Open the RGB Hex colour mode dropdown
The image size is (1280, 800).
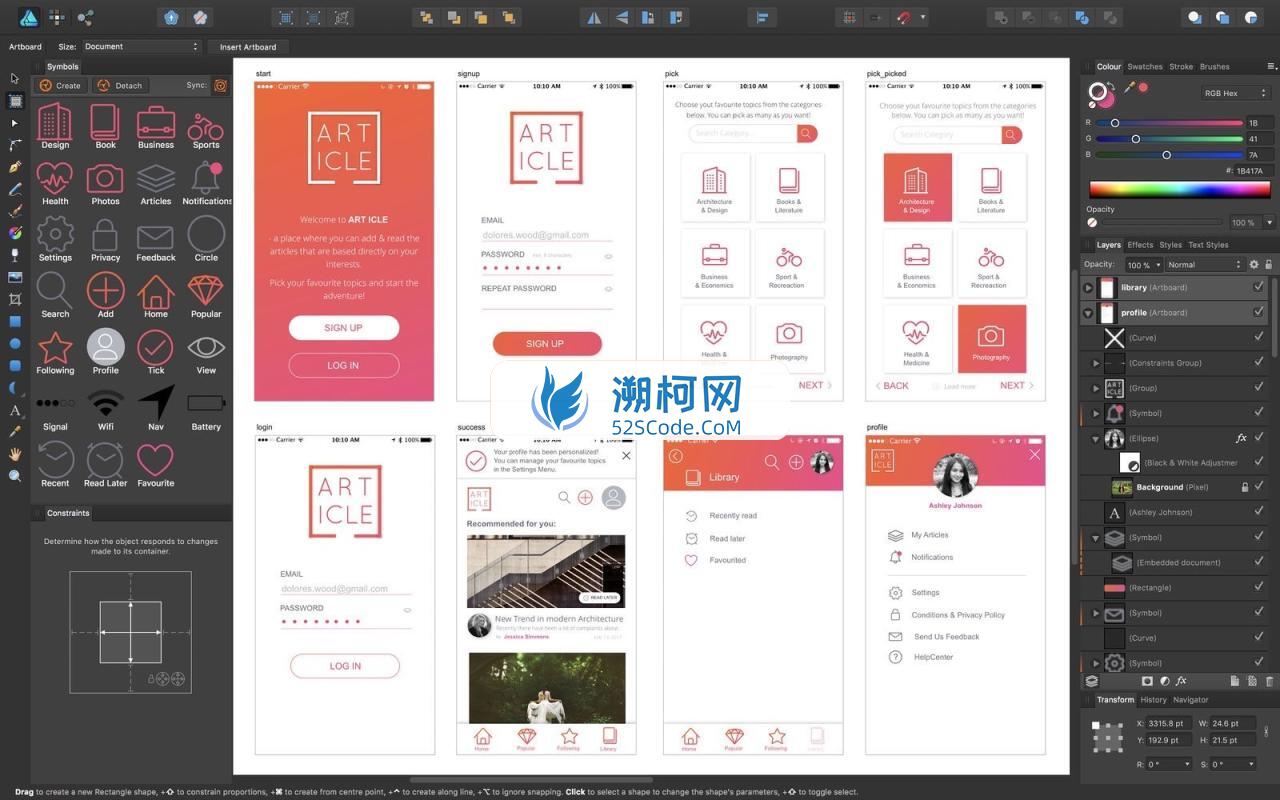[1237, 93]
